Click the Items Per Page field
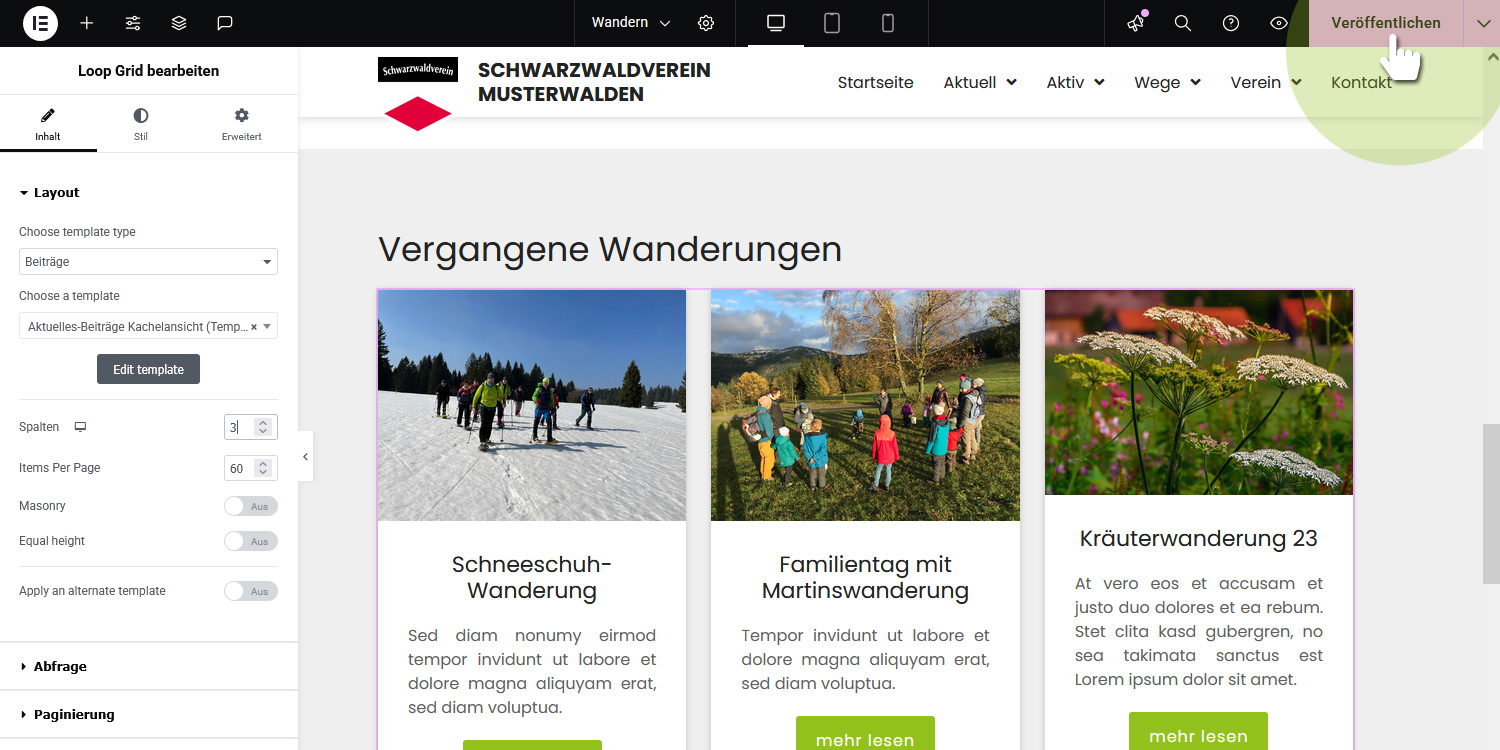Viewport: 1500px width, 750px height. pyautogui.click(x=240, y=468)
